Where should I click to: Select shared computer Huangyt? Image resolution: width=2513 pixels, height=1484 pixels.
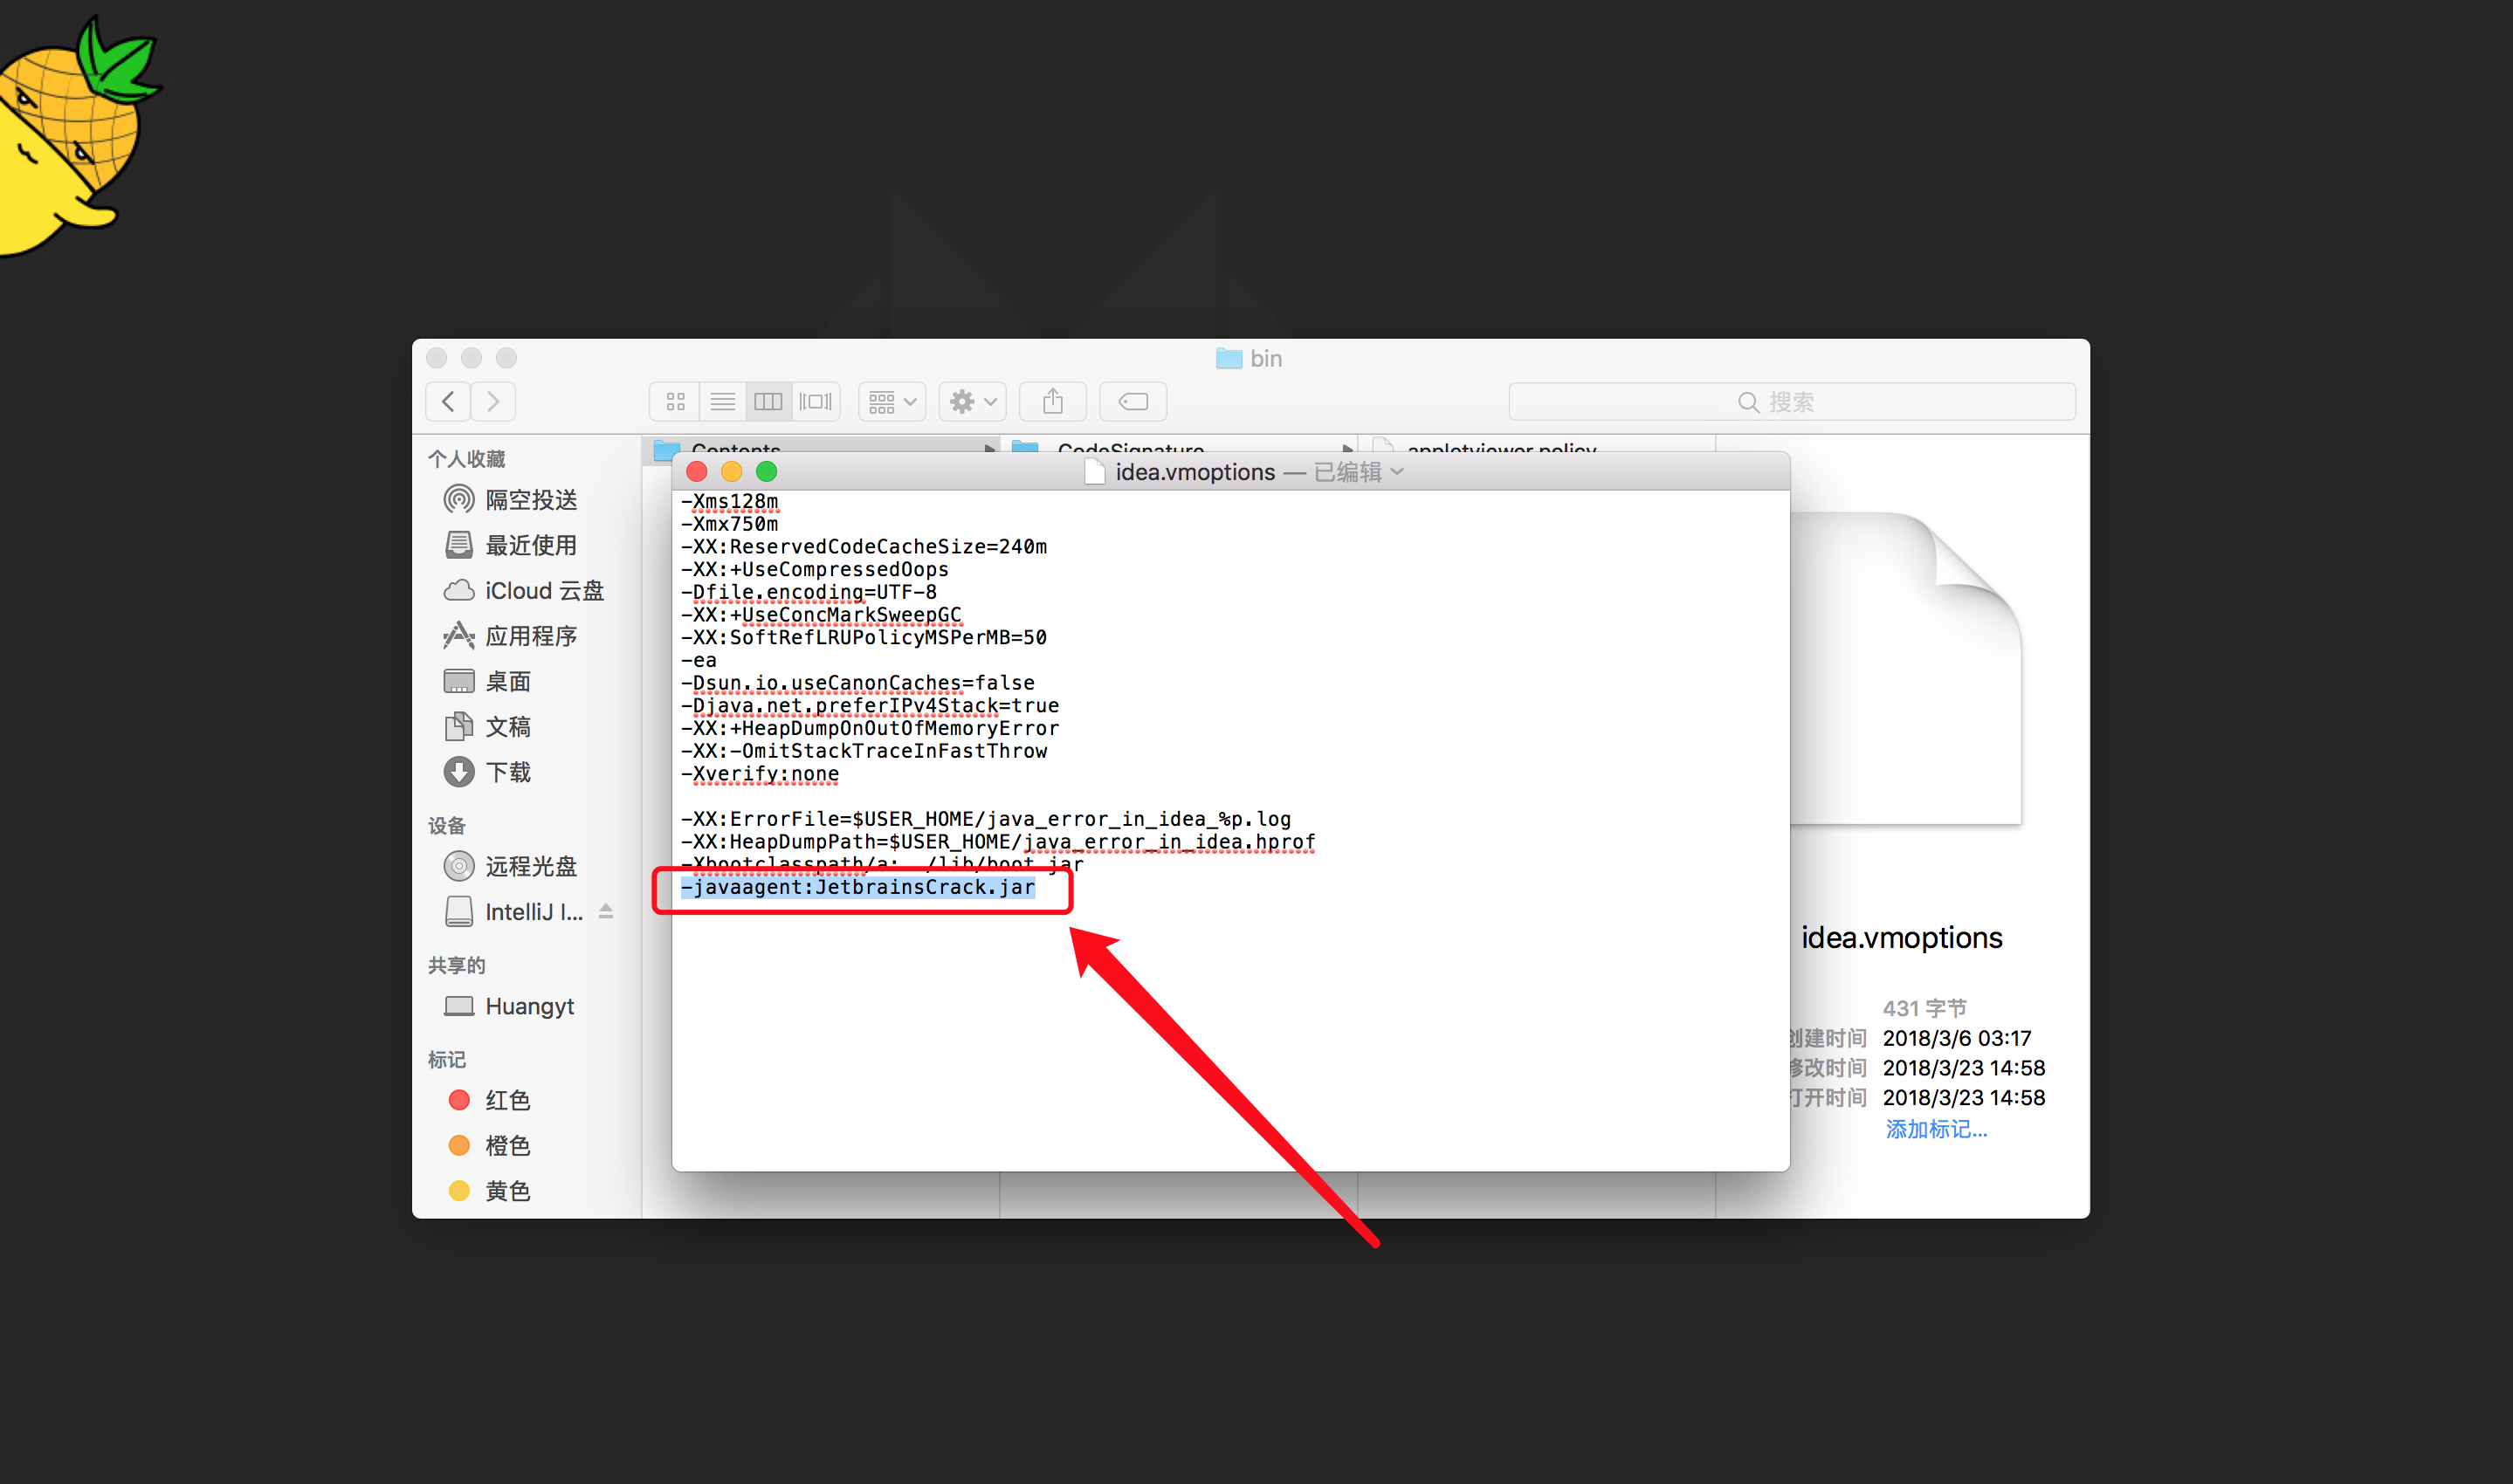[528, 1006]
